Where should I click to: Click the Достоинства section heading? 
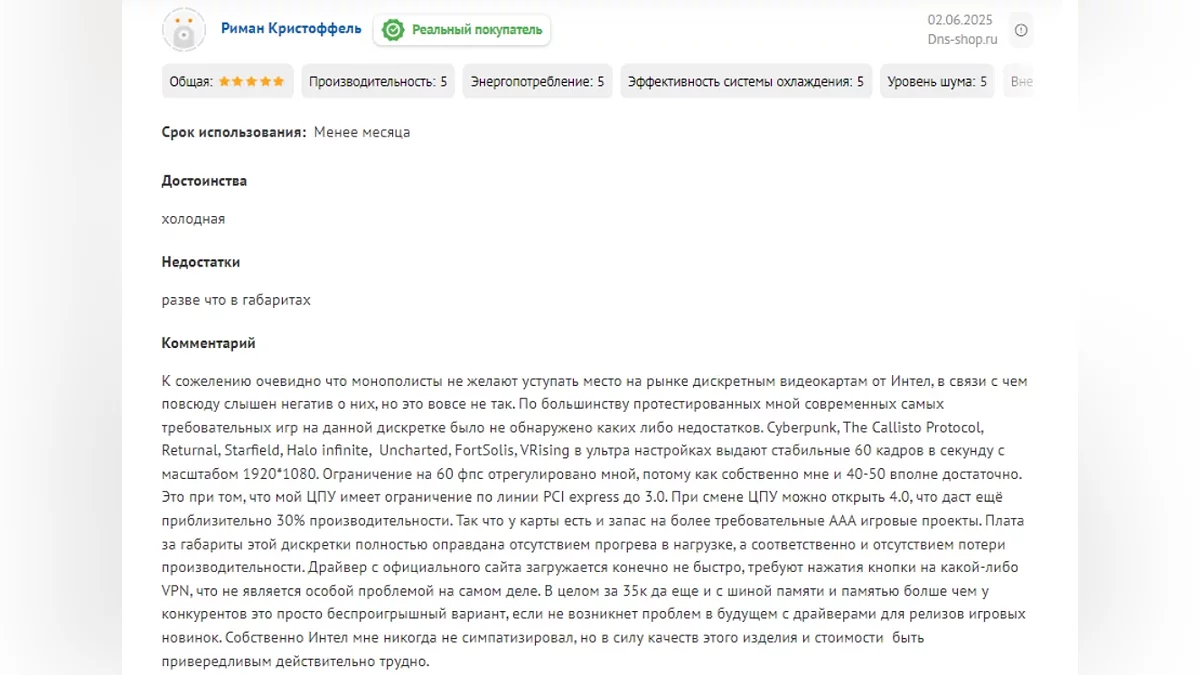coord(204,181)
